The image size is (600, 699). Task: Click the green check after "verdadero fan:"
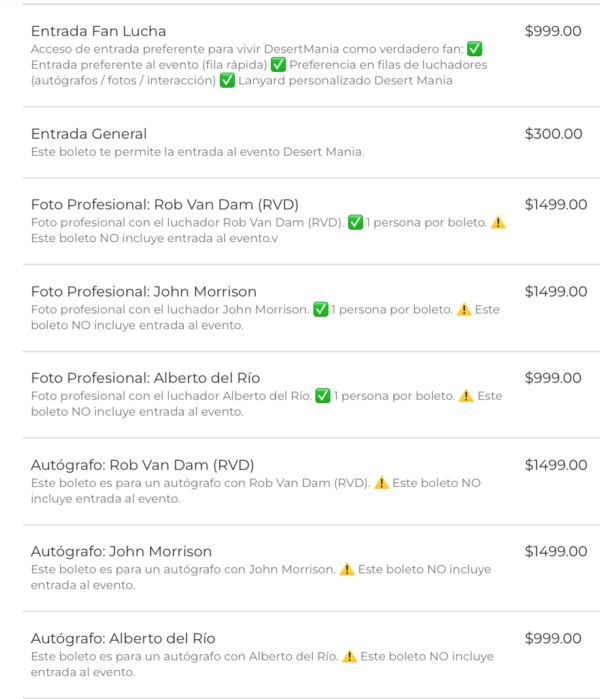(475, 49)
